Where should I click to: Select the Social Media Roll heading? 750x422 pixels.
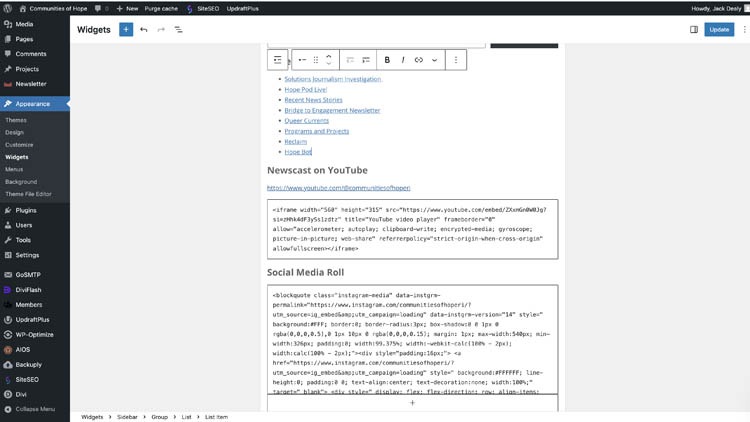coord(305,272)
